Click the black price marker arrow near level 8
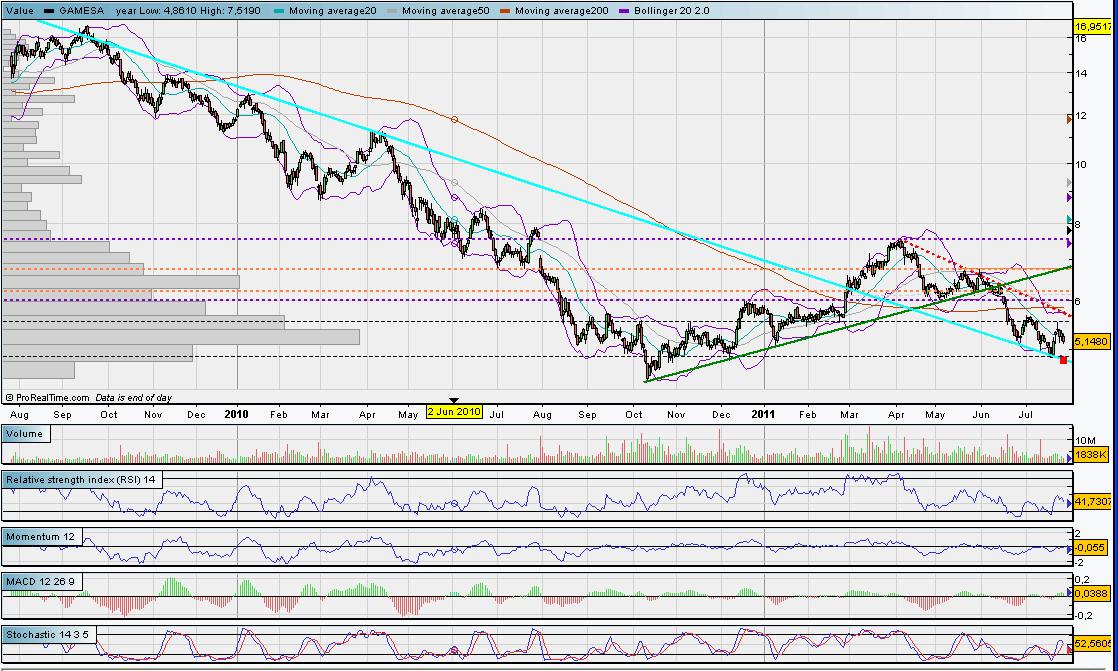Viewport: 1118px width, 671px height. [1069, 230]
